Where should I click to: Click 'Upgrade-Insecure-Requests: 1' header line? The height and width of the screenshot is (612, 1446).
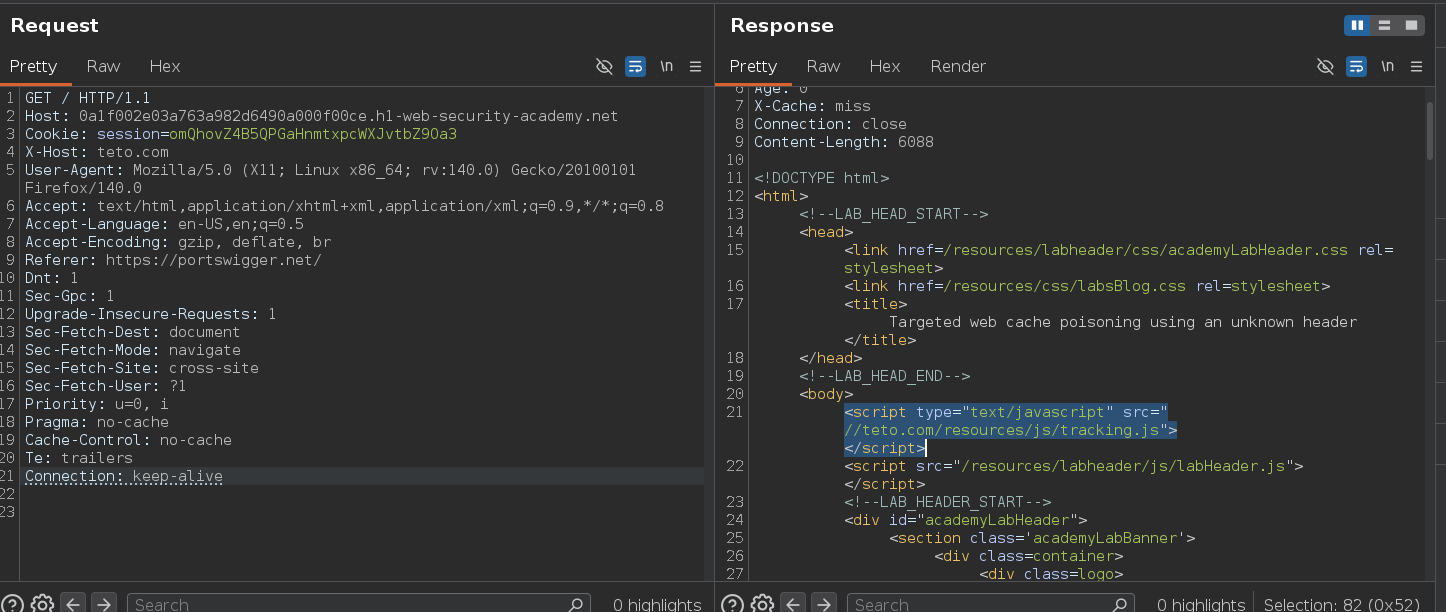(x=151, y=314)
